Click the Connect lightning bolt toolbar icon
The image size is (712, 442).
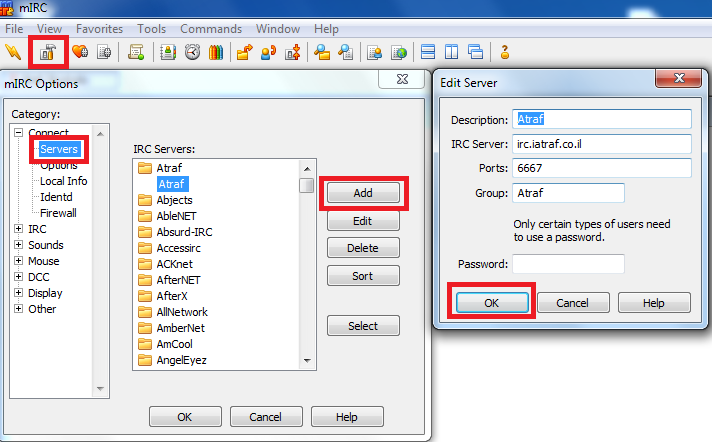pos(14,52)
